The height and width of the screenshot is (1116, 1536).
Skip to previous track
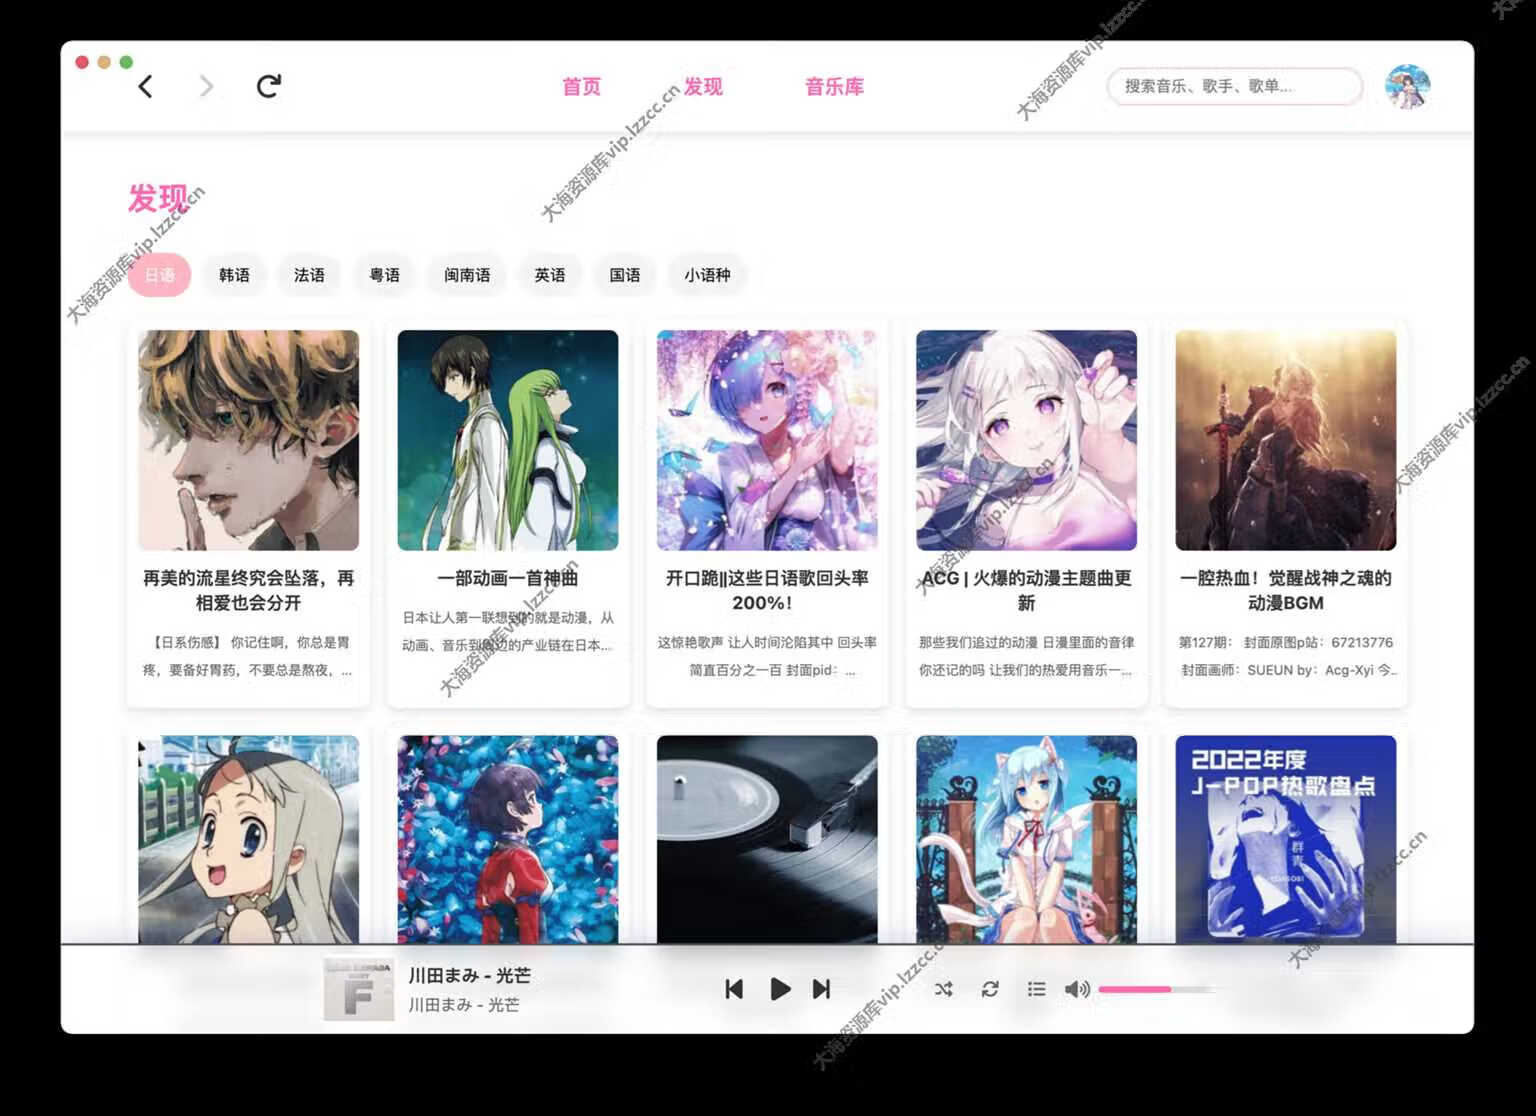[734, 989]
